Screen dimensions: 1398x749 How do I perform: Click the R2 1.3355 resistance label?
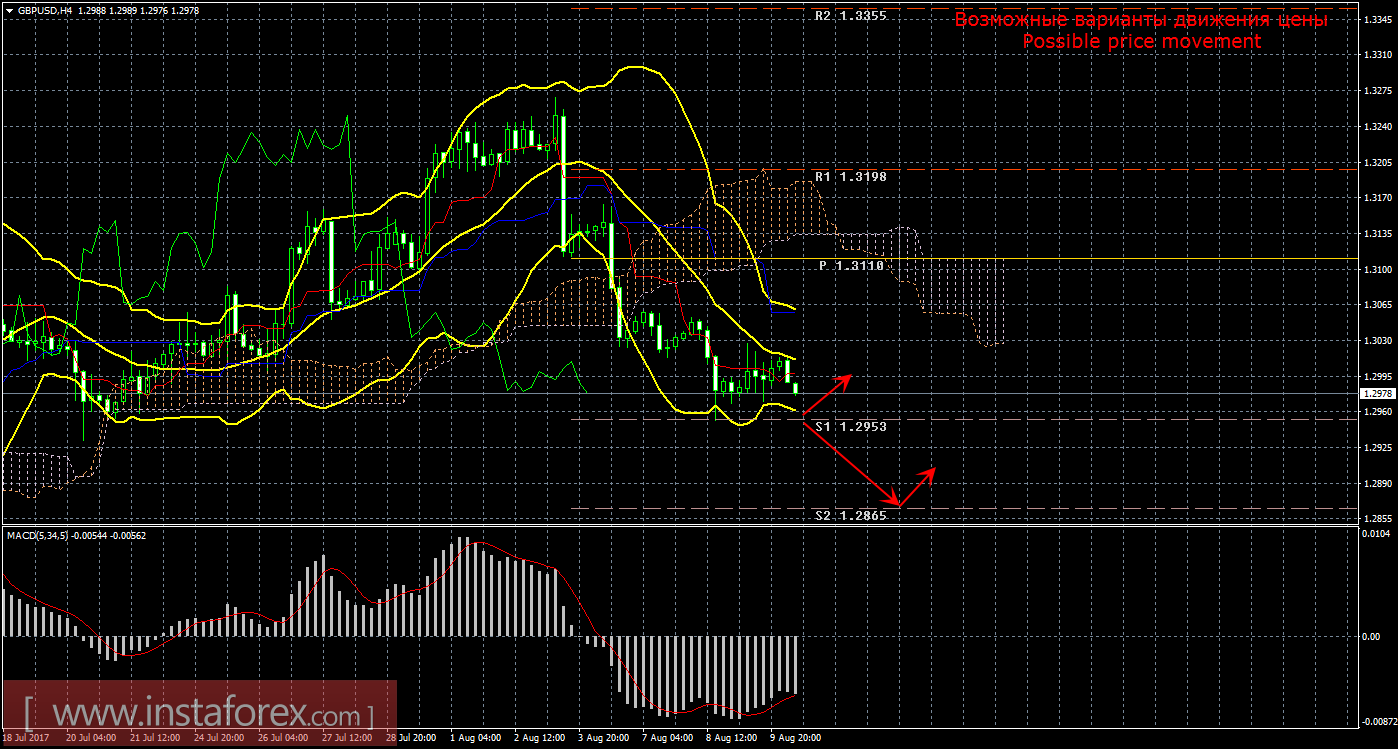pyautogui.click(x=850, y=17)
